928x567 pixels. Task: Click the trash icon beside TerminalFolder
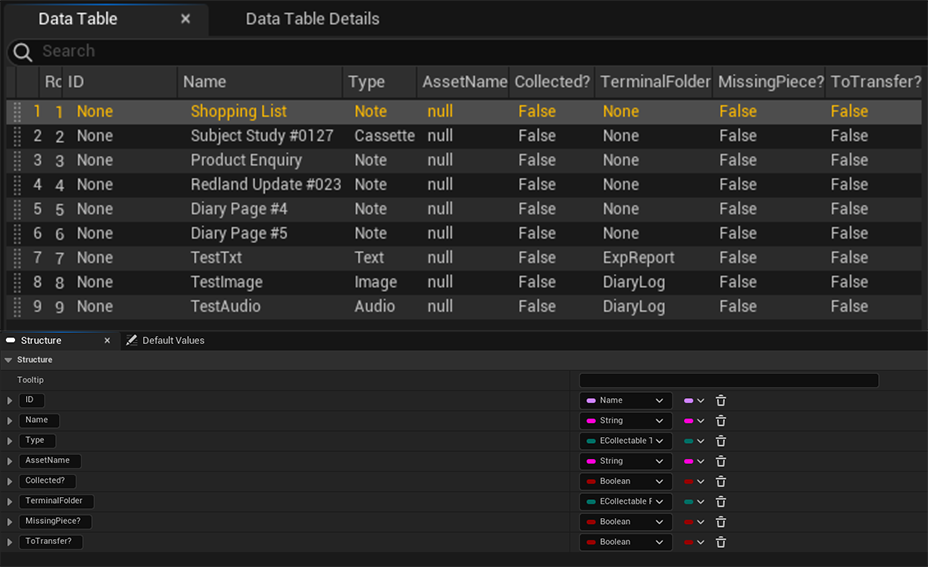point(721,502)
